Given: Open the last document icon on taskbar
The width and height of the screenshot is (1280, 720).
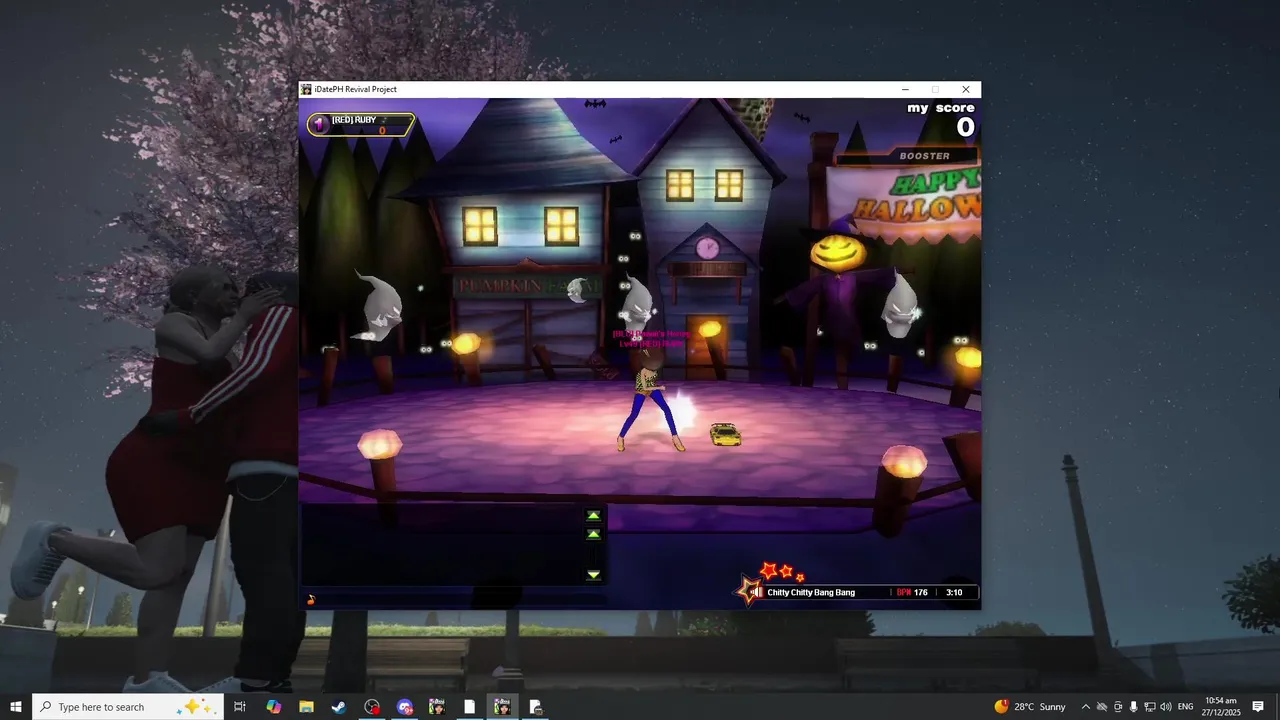Looking at the screenshot, I should coord(535,707).
